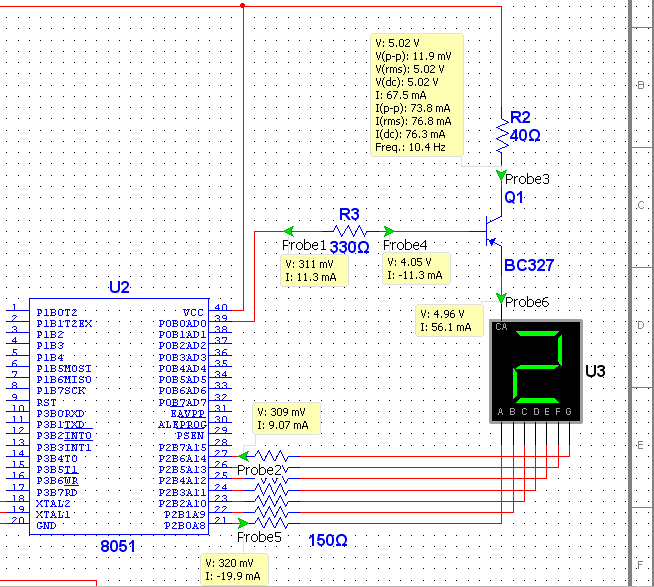Viewport: 654px width, 587px height.
Task: Click the U2 reference label
Action: pos(119,287)
